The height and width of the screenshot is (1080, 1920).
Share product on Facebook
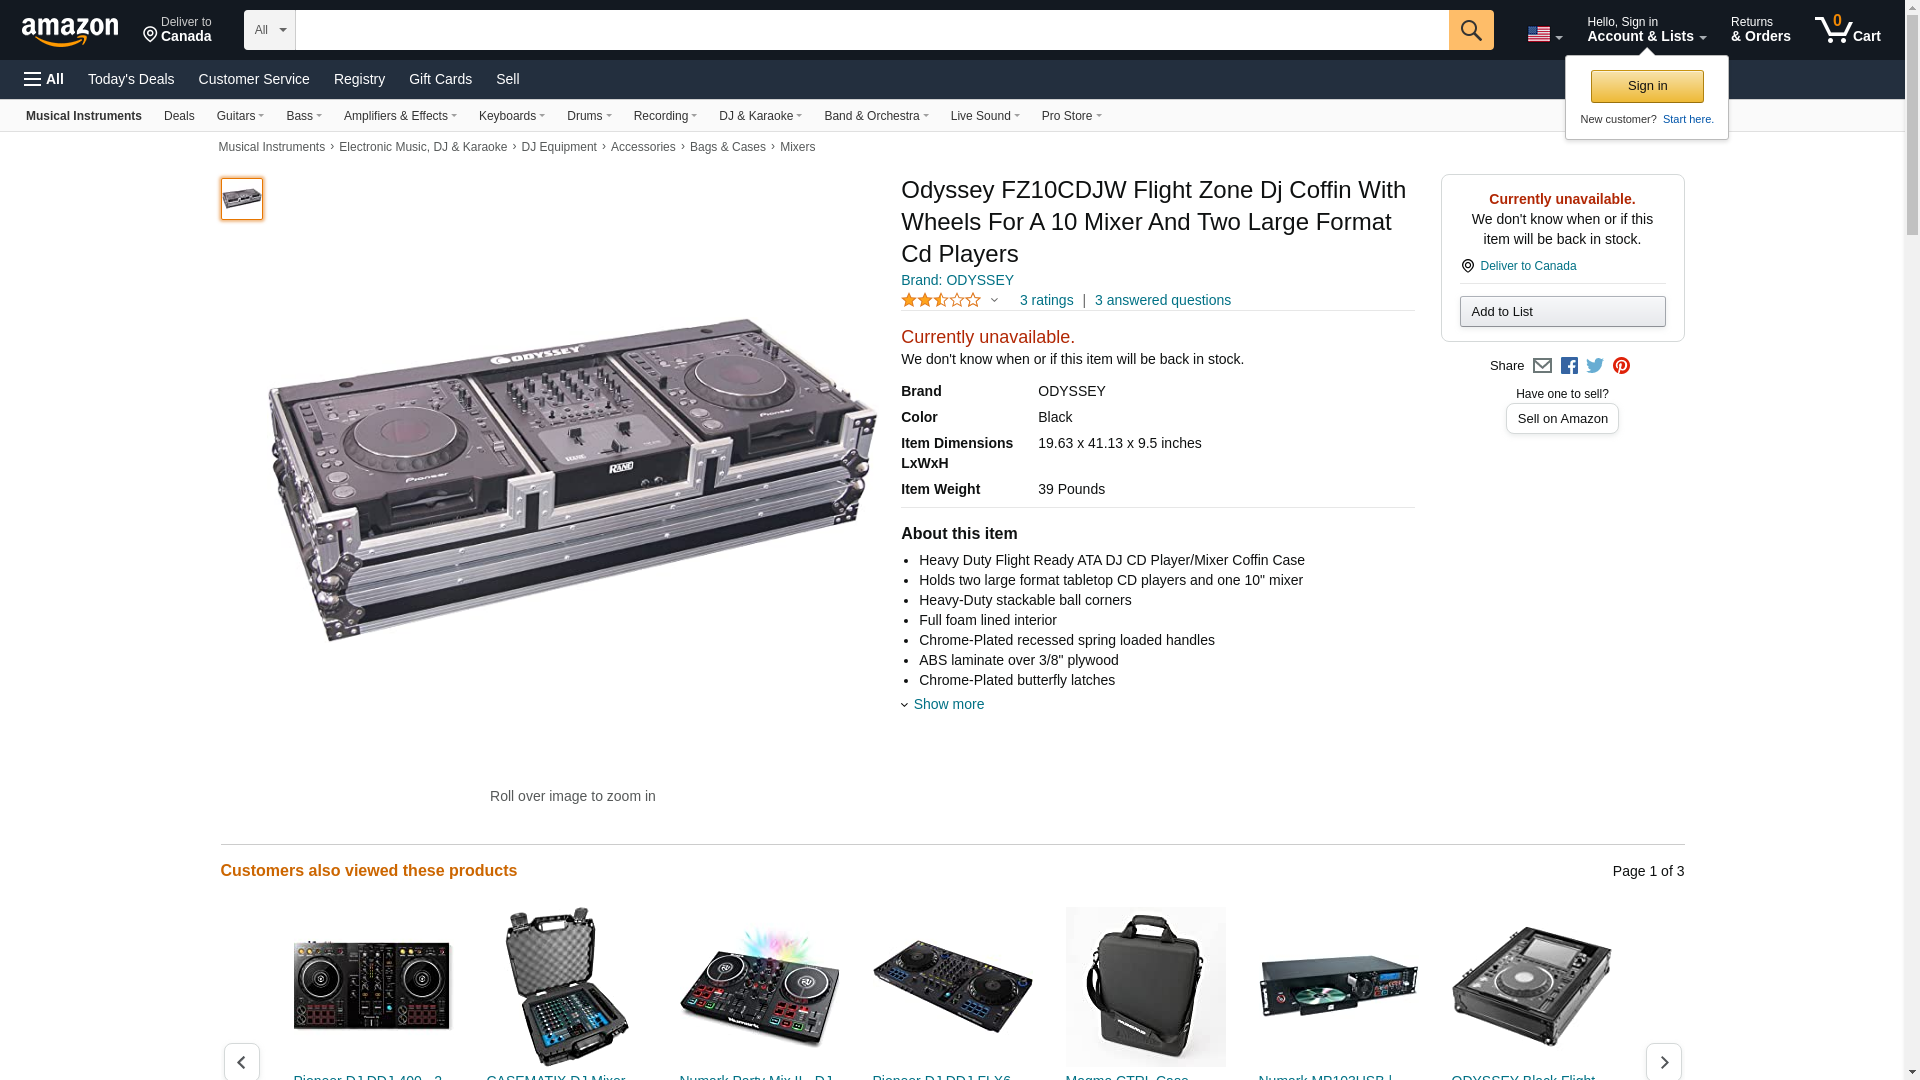[x=1569, y=366]
